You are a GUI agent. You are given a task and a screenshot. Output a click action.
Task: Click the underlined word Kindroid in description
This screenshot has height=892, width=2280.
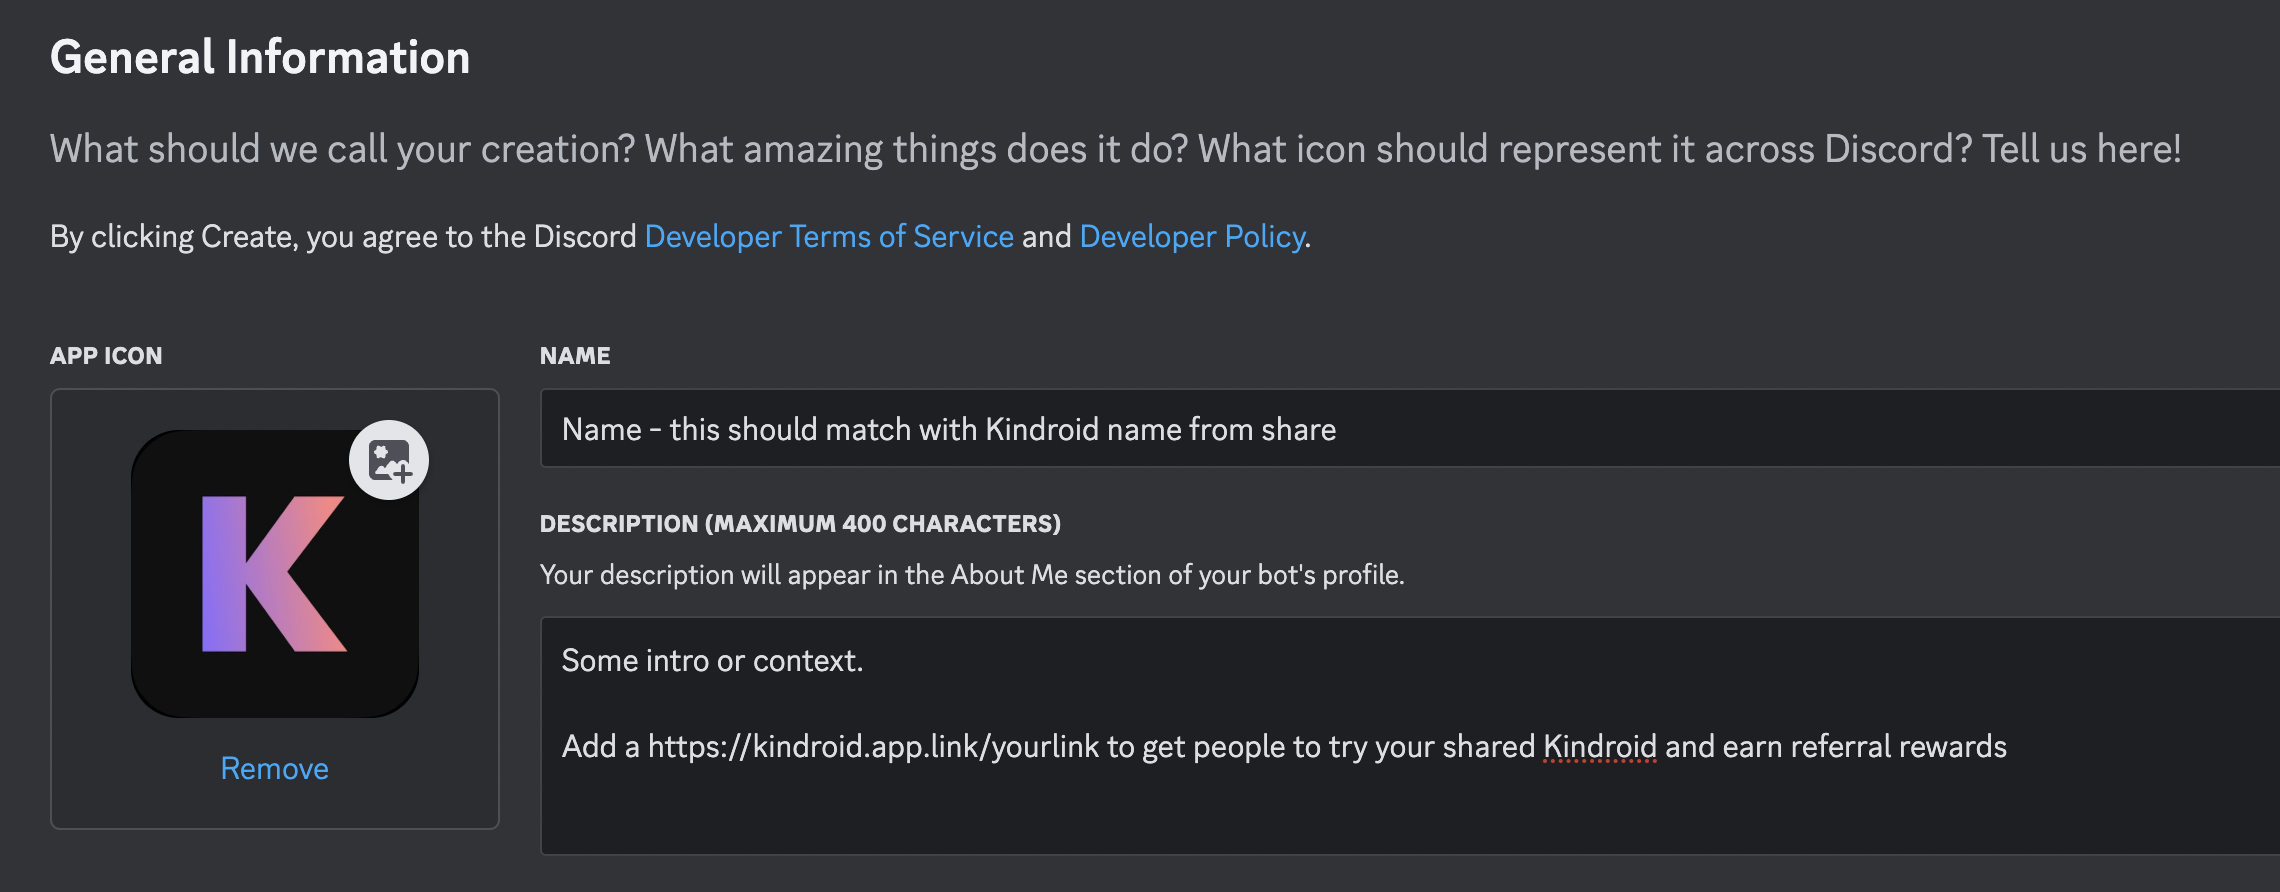point(1599,747)
